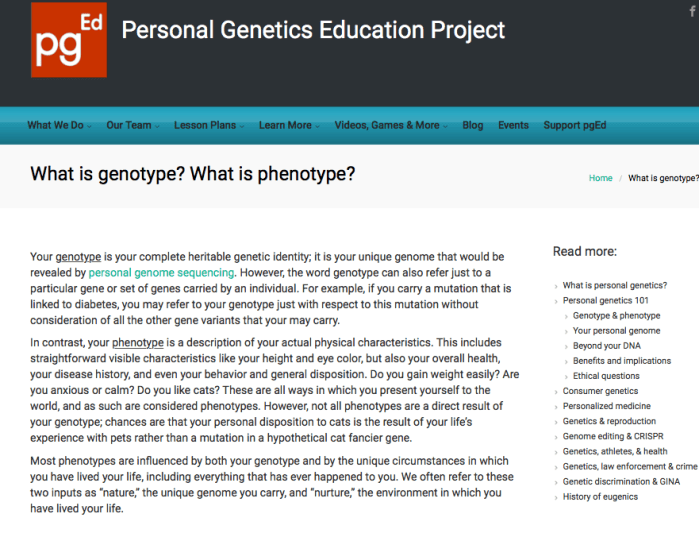The image size is (699, 537).
Task: Open What is personal genetics? sidebar link
Action: click(614, 285)
